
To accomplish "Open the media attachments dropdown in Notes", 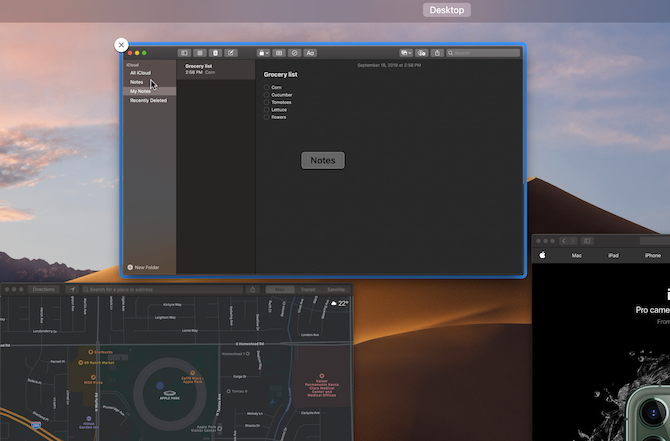I will point(405,52).
